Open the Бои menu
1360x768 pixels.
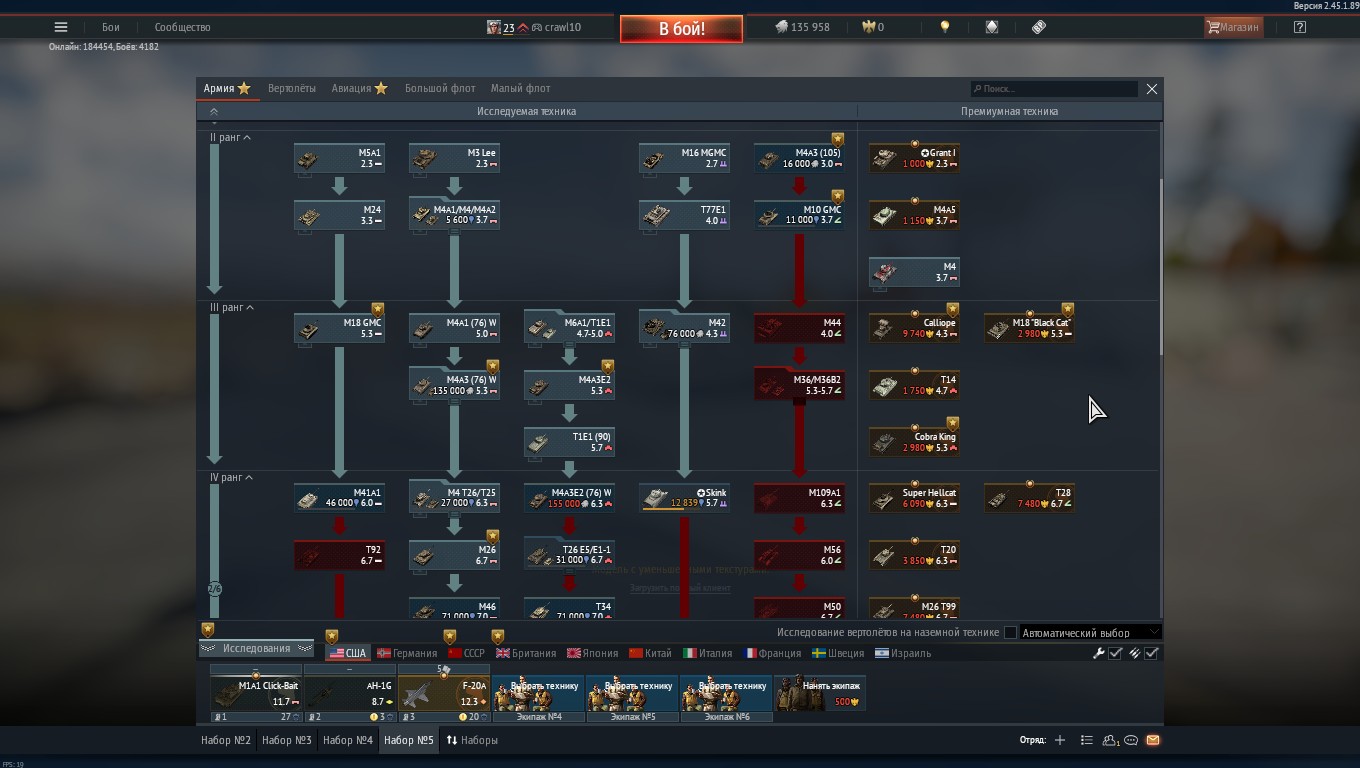(x=110, y=27)
